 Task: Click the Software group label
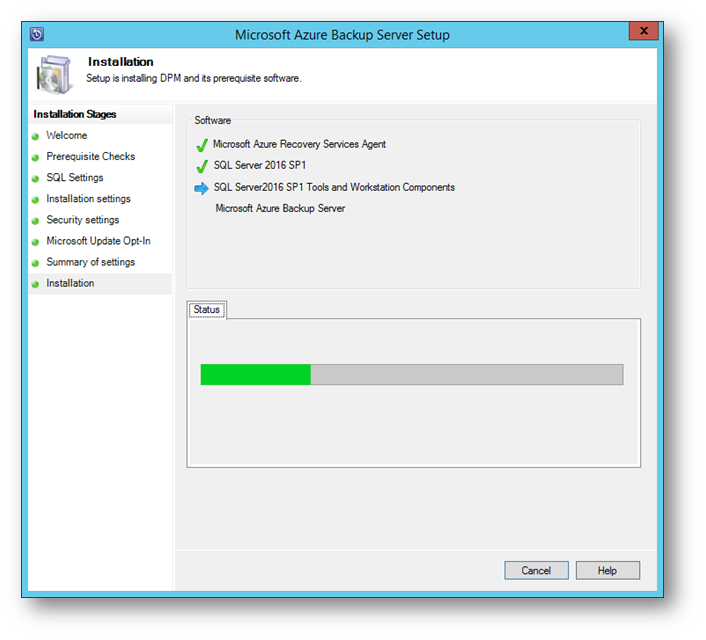coord(213,121)
